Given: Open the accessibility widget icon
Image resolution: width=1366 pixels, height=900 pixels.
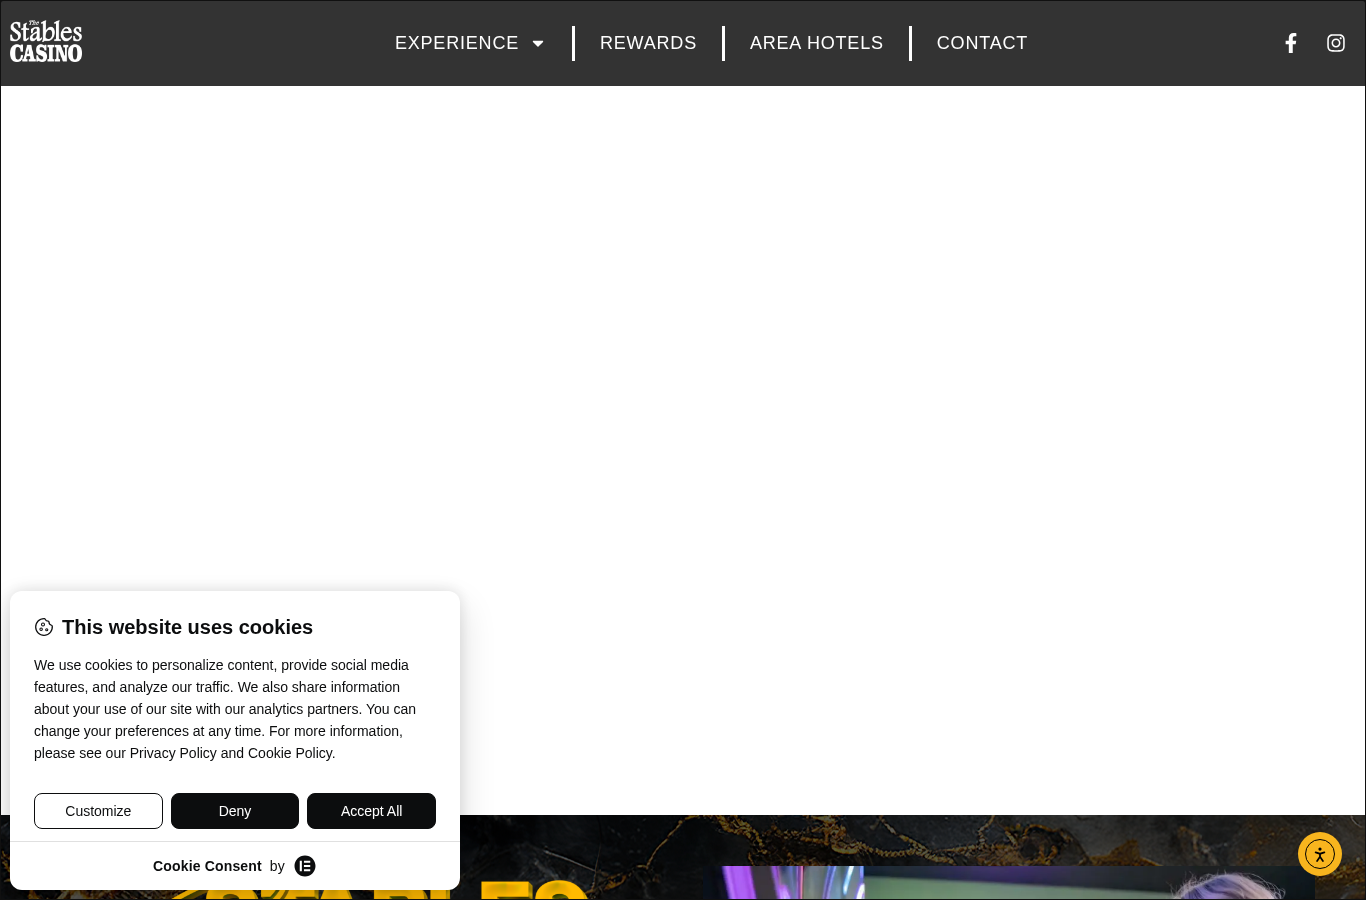Looking at the screenshot, I should [1320, 854].
